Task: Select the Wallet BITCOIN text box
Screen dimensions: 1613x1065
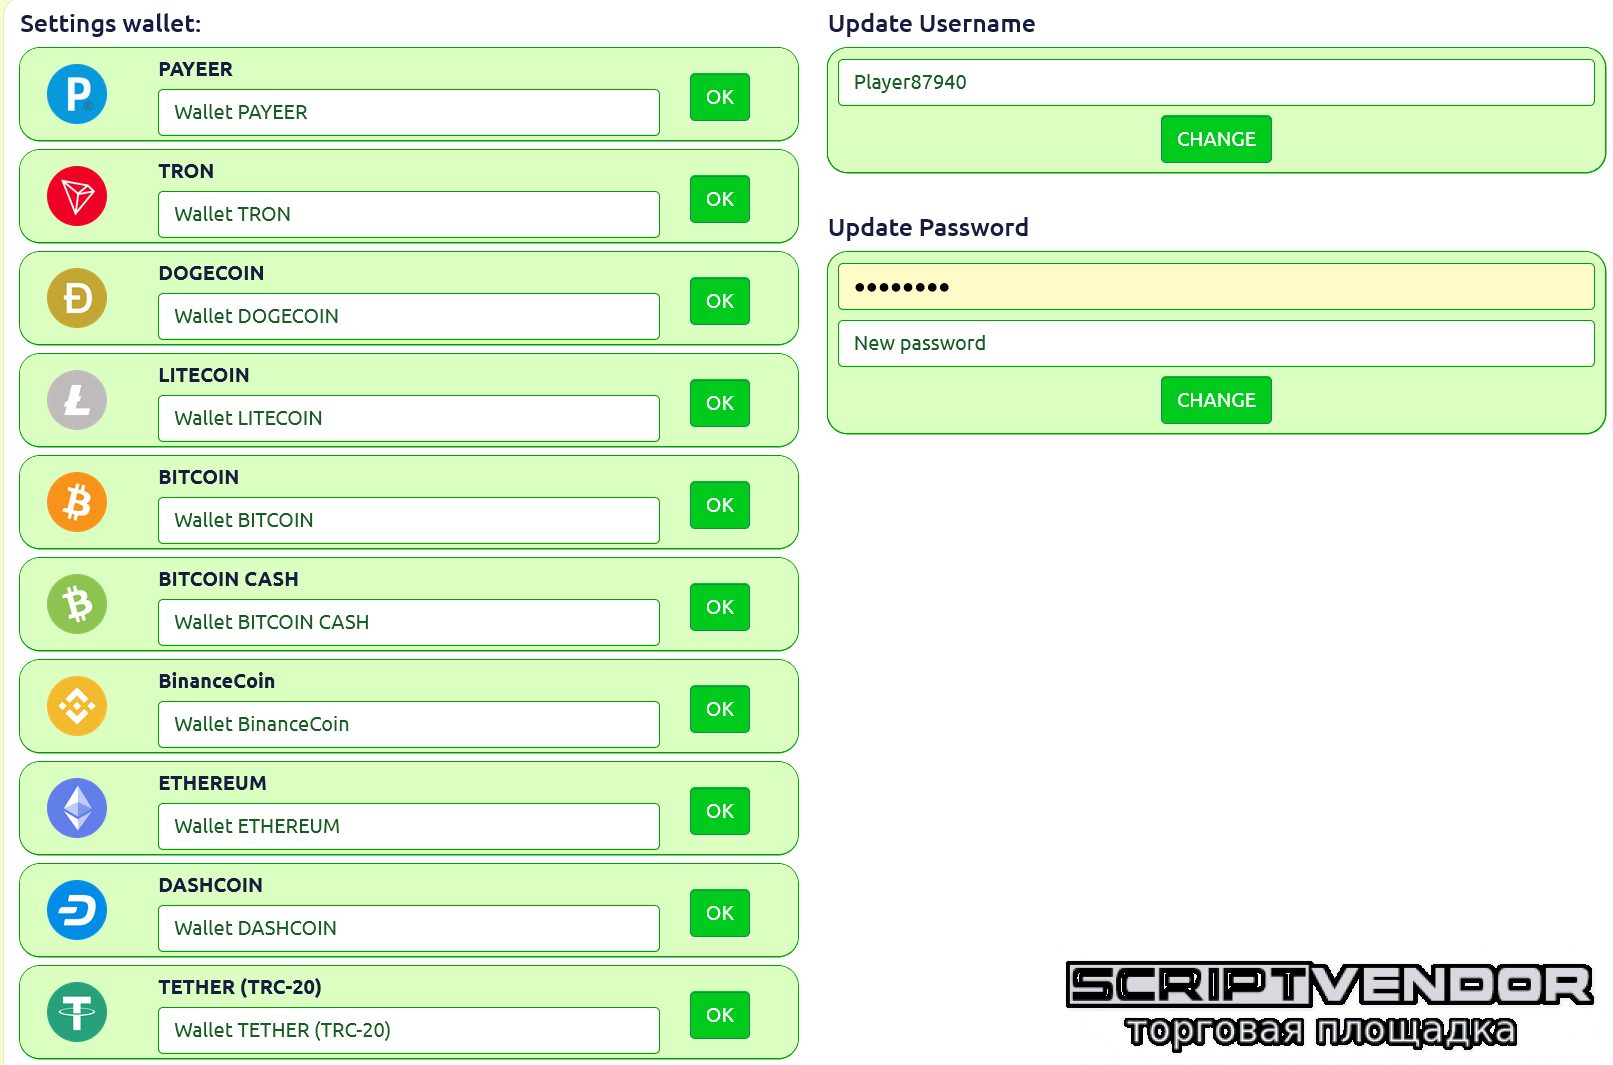Action: tap(409, 520)
